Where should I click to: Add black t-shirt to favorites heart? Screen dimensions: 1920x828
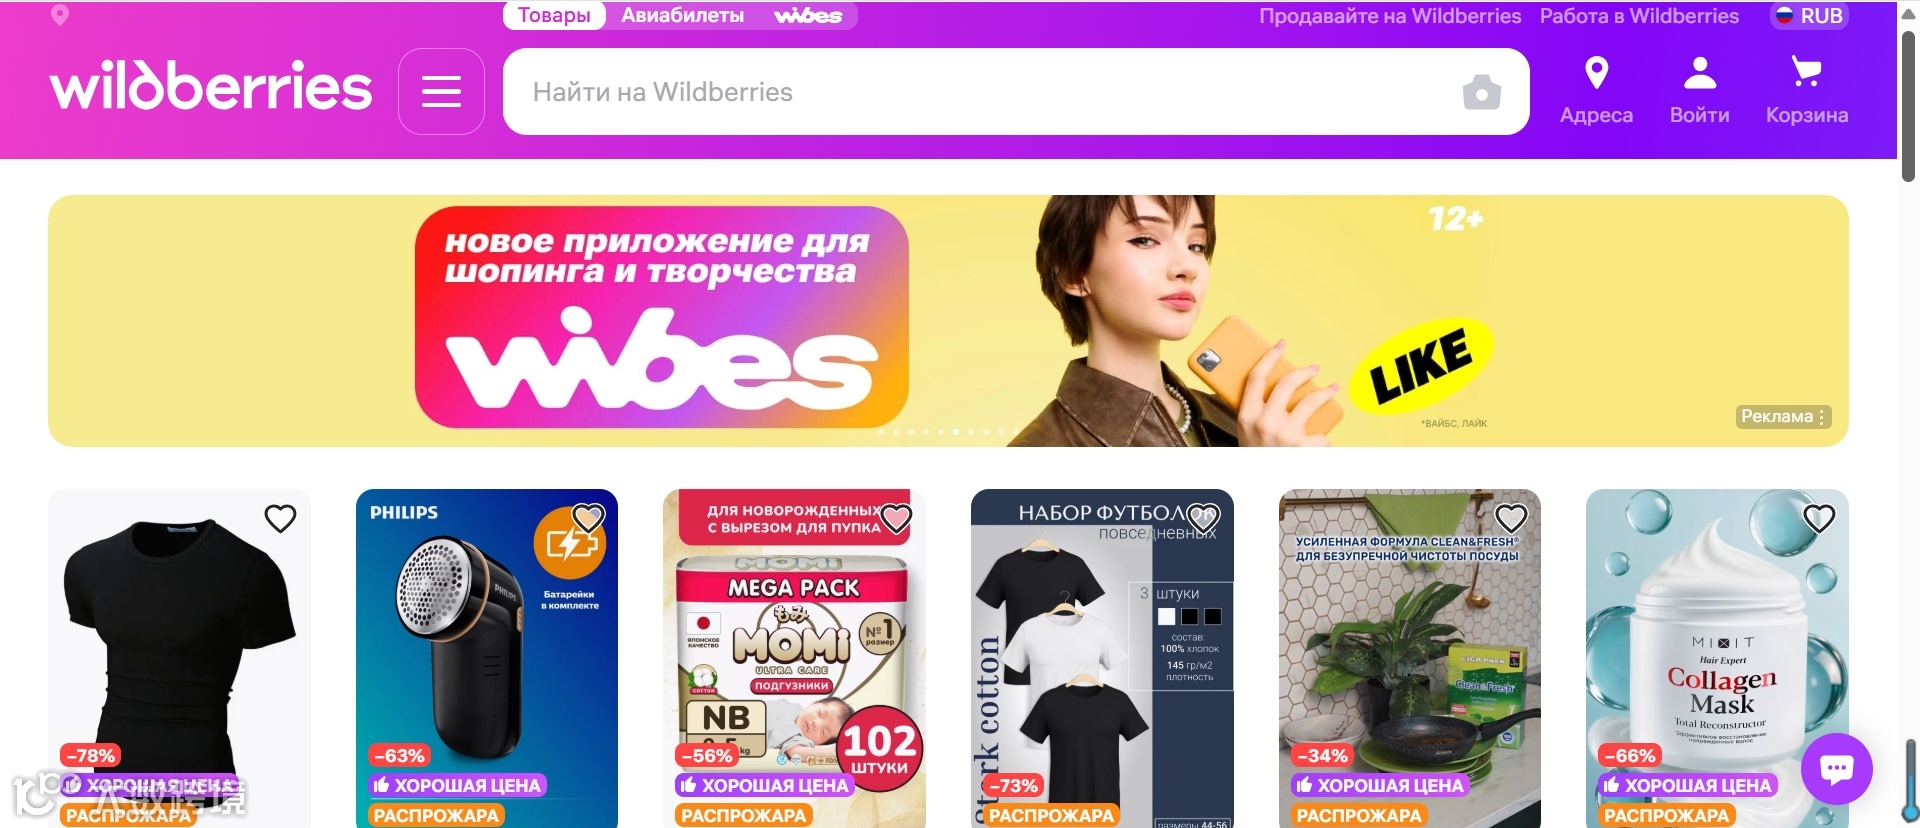[280, 518]
